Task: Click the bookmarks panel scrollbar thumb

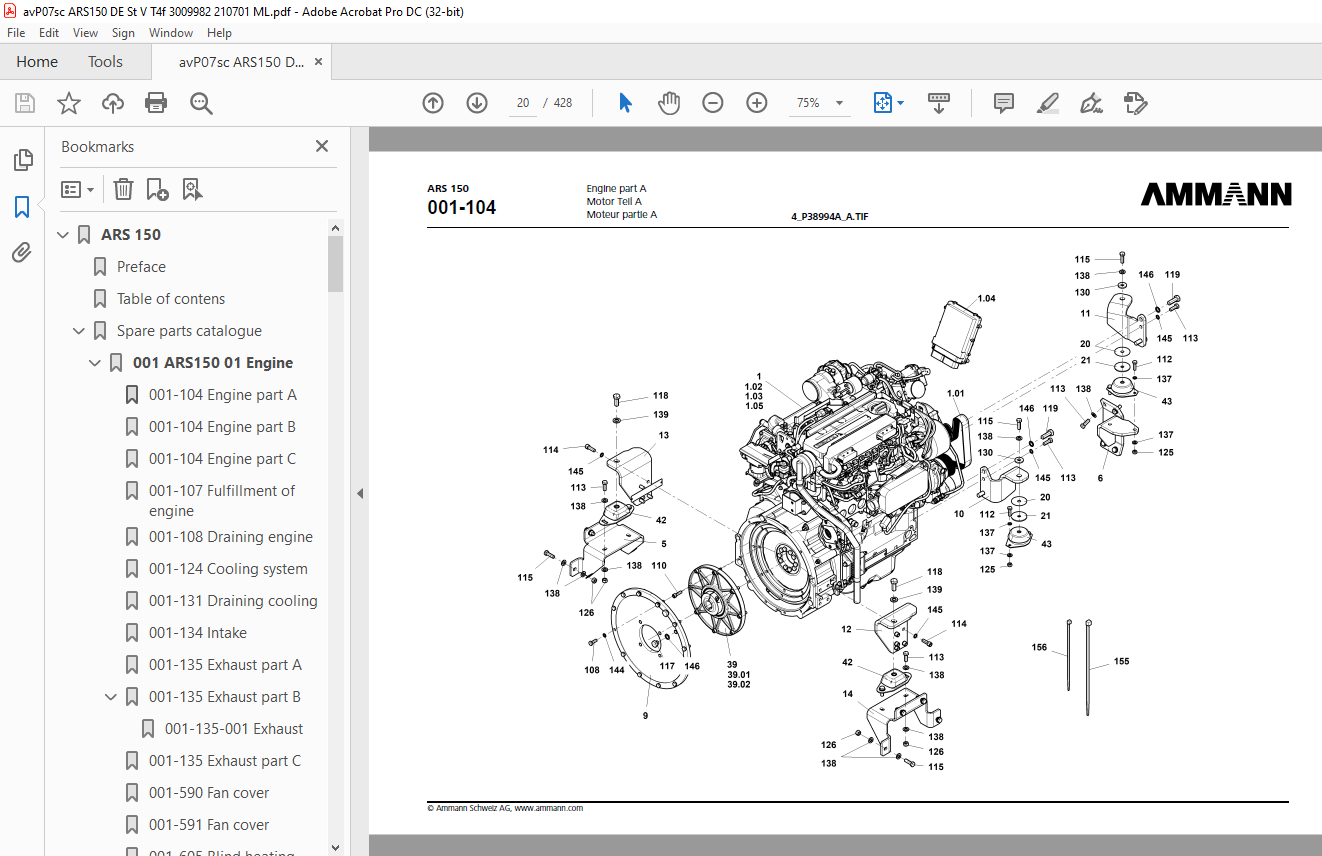Action: coord(336,263)
